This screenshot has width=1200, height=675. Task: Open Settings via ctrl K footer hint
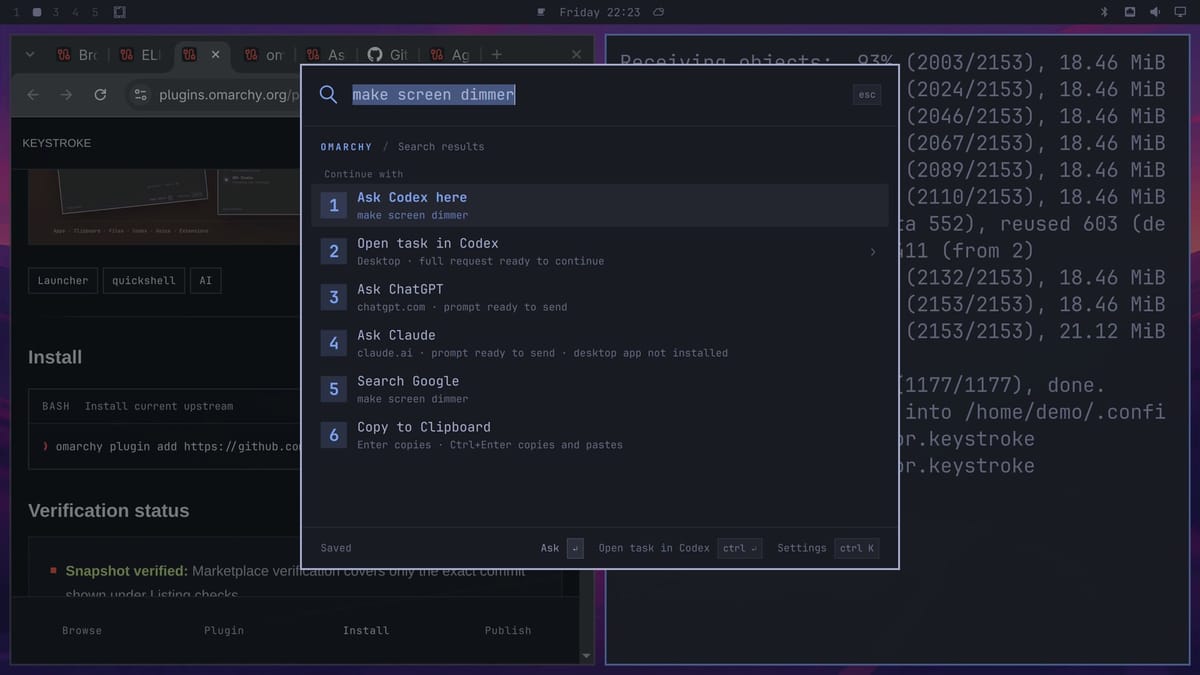[828, 548]
